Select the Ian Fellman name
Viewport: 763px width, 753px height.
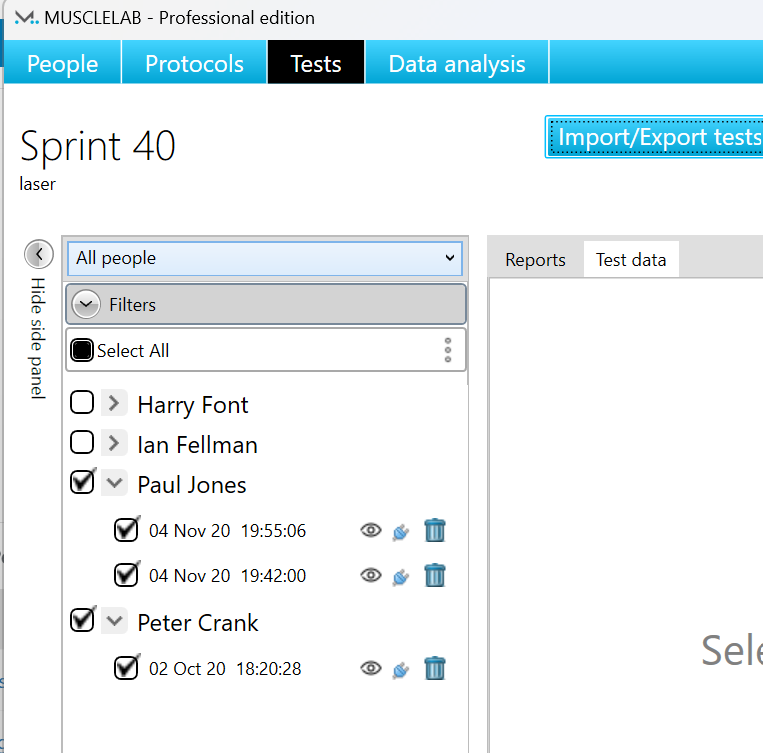click(198, 444)
